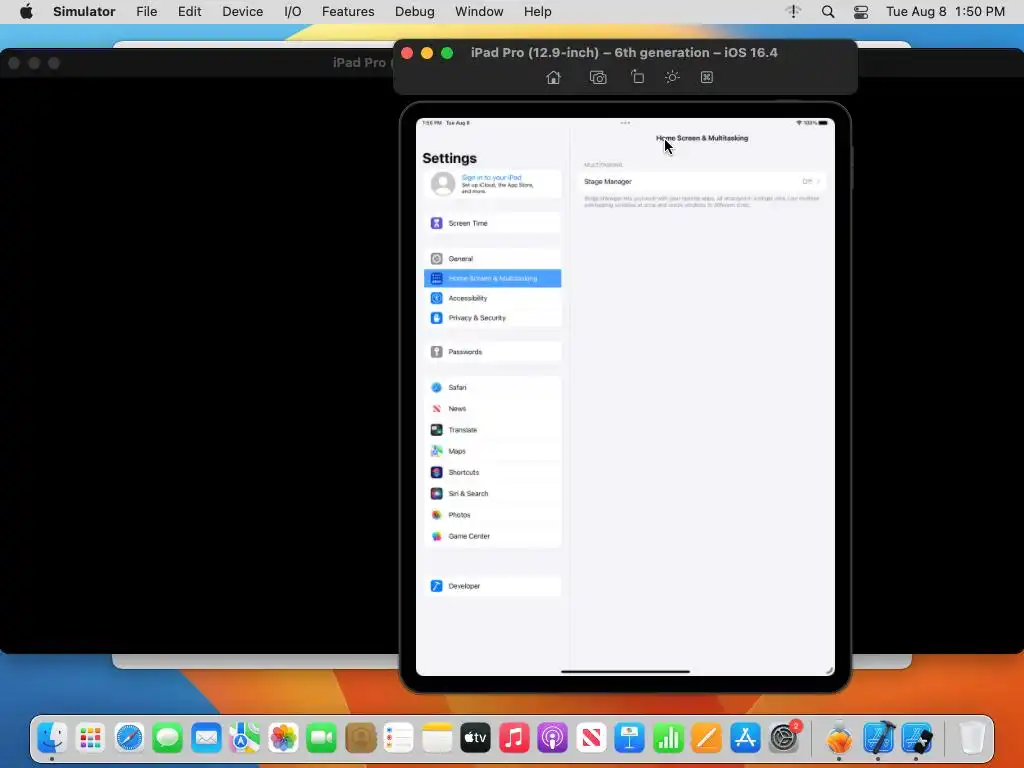This screenshot has width=1024, height=768.
Task: Open Mail from the Dock
Action: pyautogui.click(x=206, y=738)
